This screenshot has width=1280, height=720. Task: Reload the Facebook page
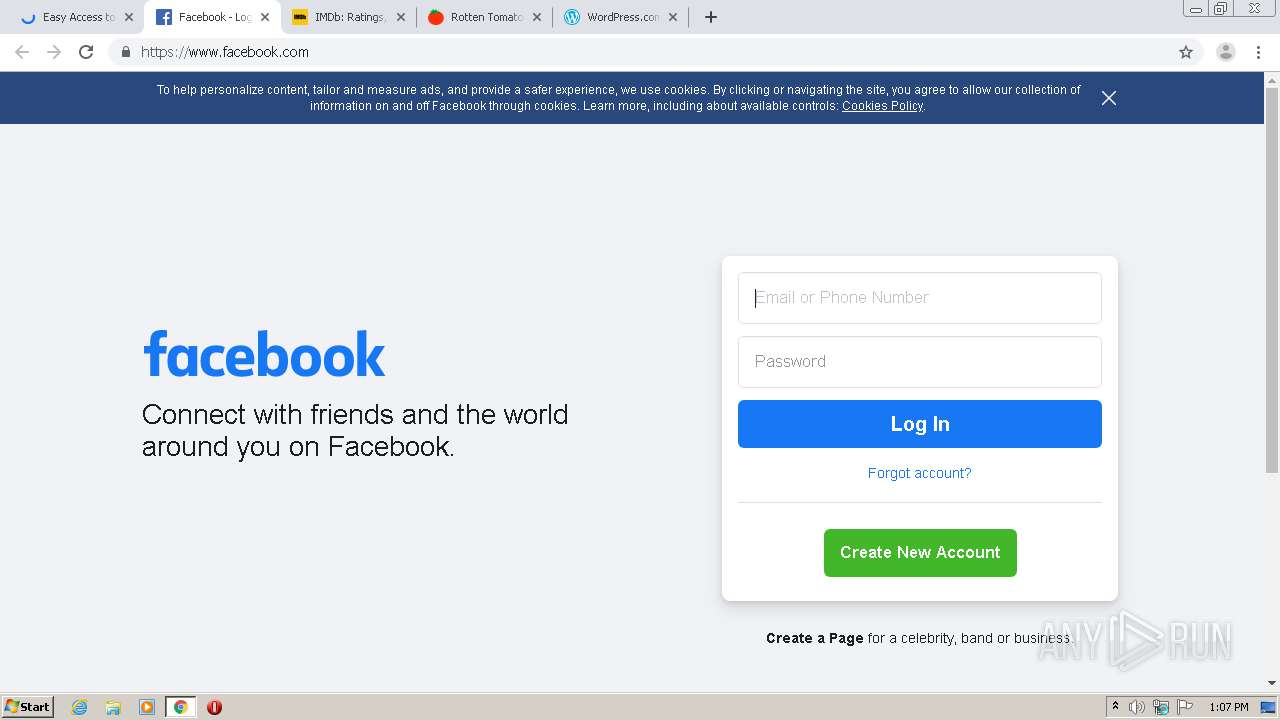[x=86, y=52]
